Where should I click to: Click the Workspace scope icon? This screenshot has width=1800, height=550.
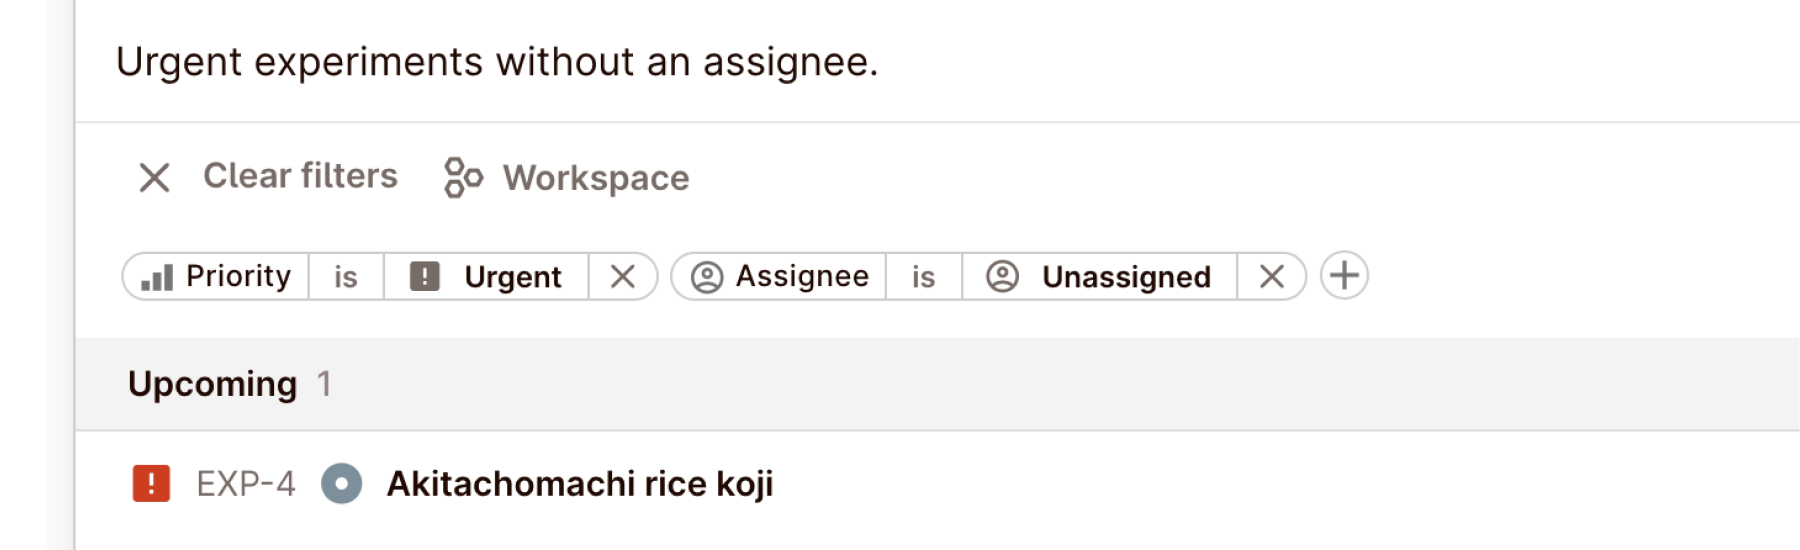click(463, 178)
